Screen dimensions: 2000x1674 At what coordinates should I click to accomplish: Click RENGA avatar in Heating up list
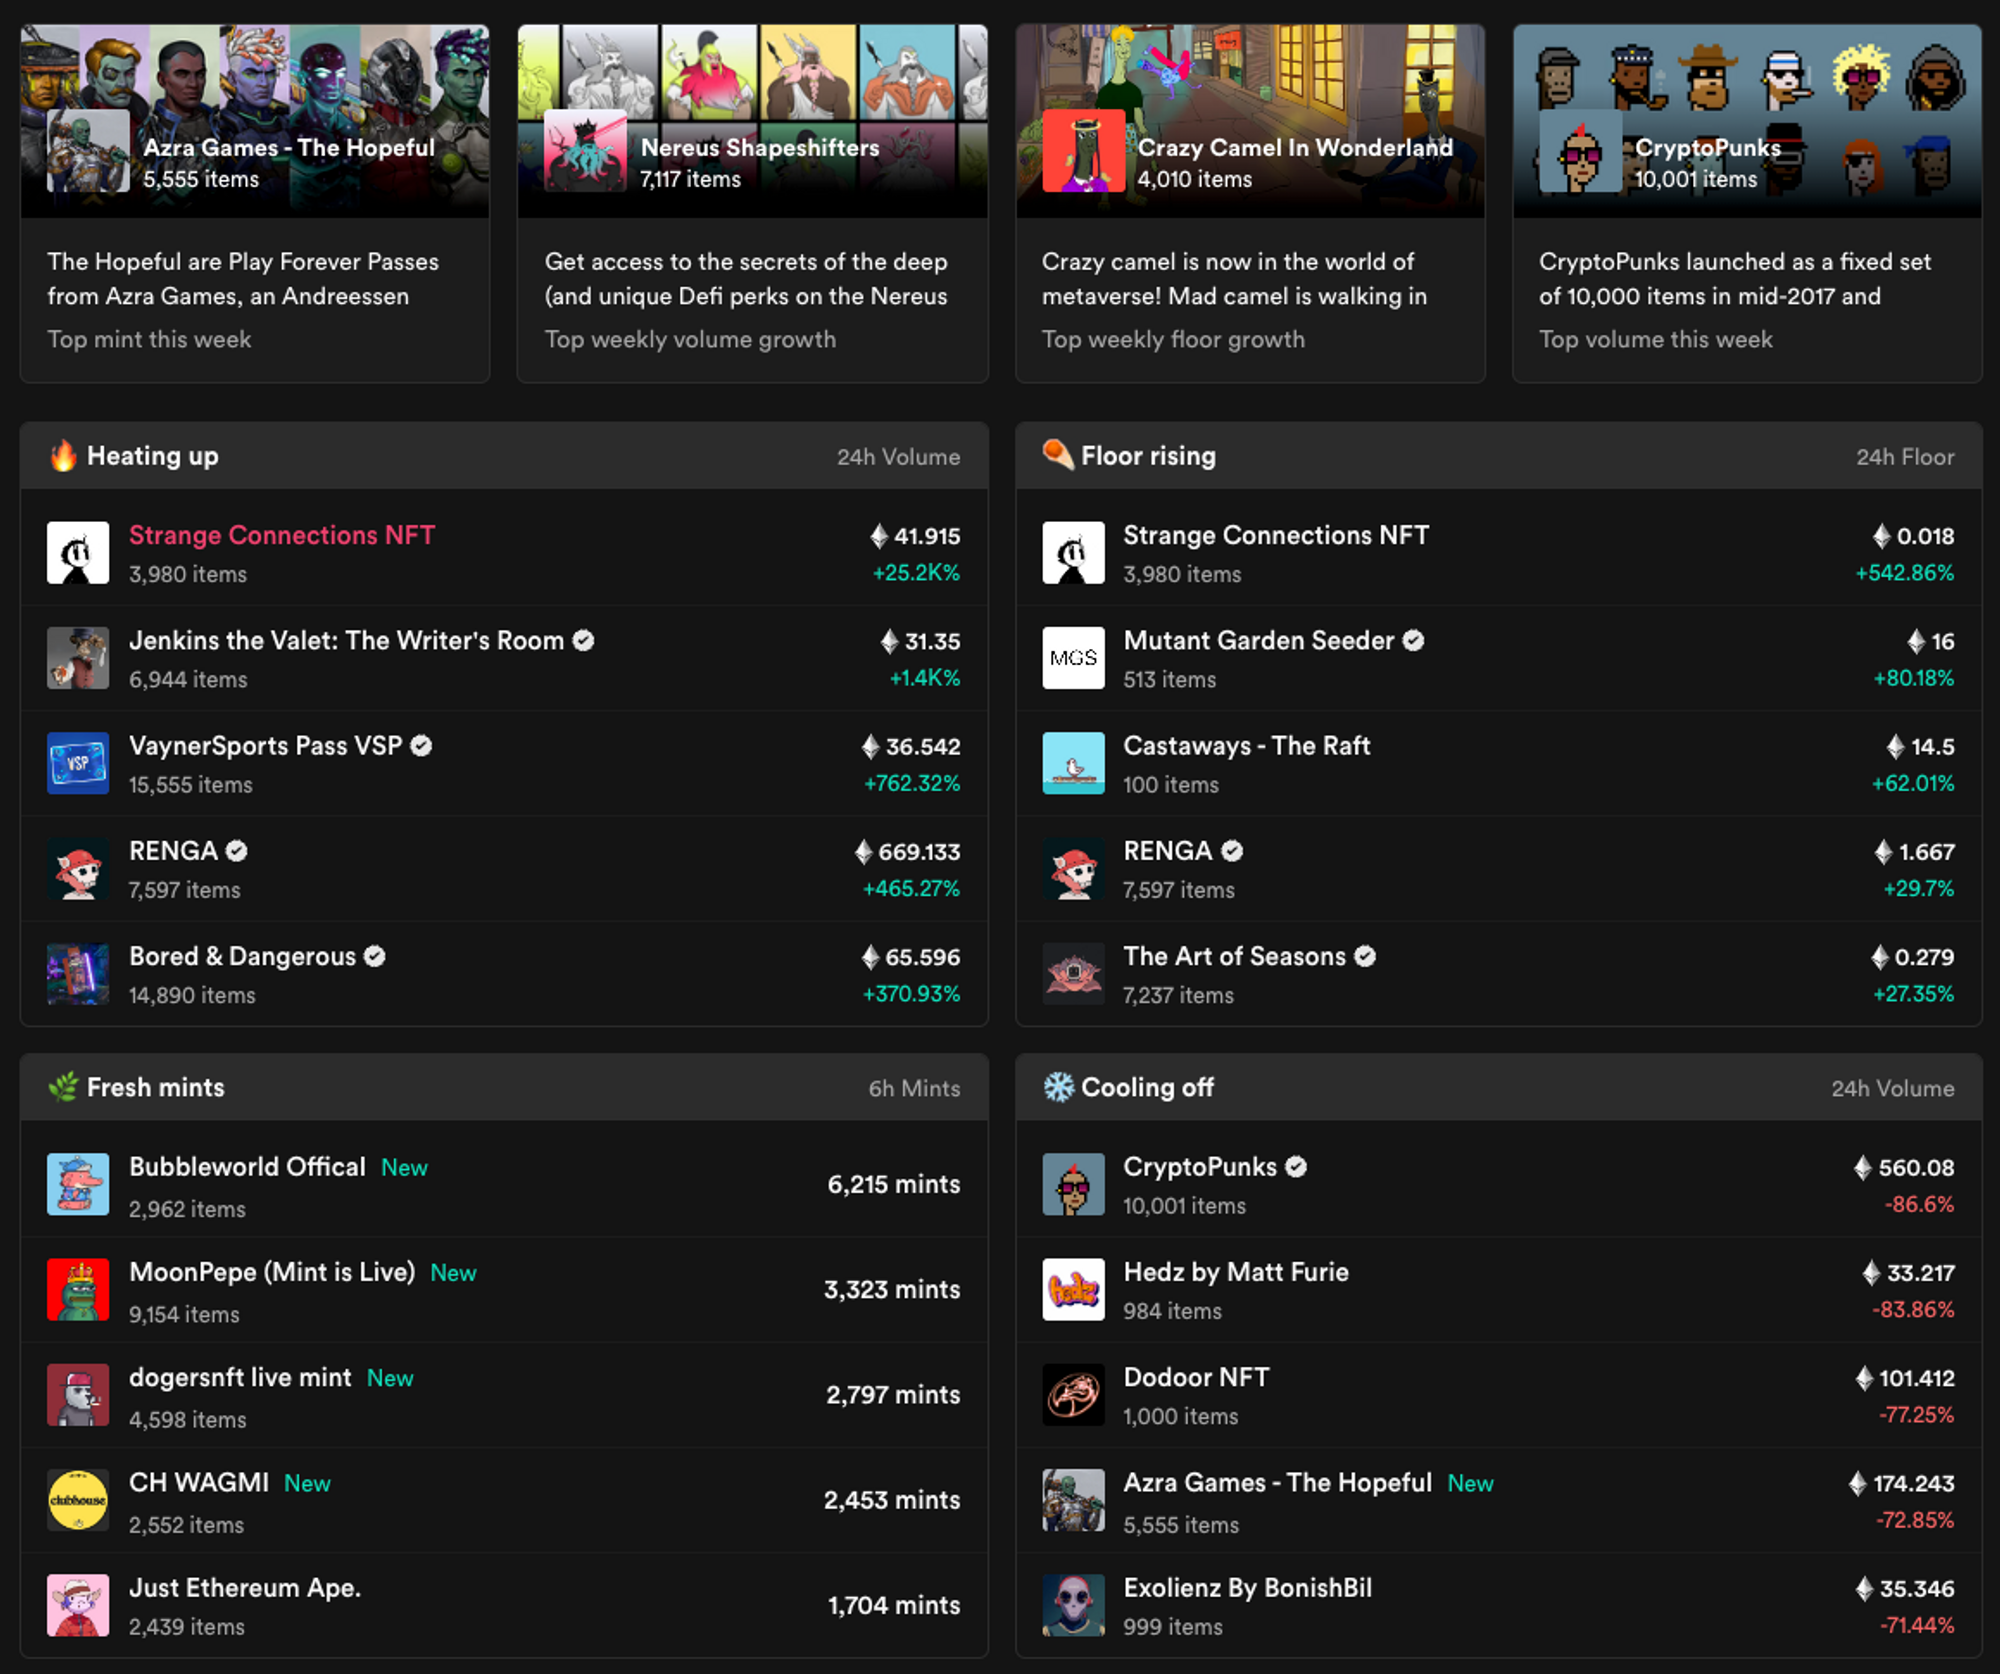[78, 868]
